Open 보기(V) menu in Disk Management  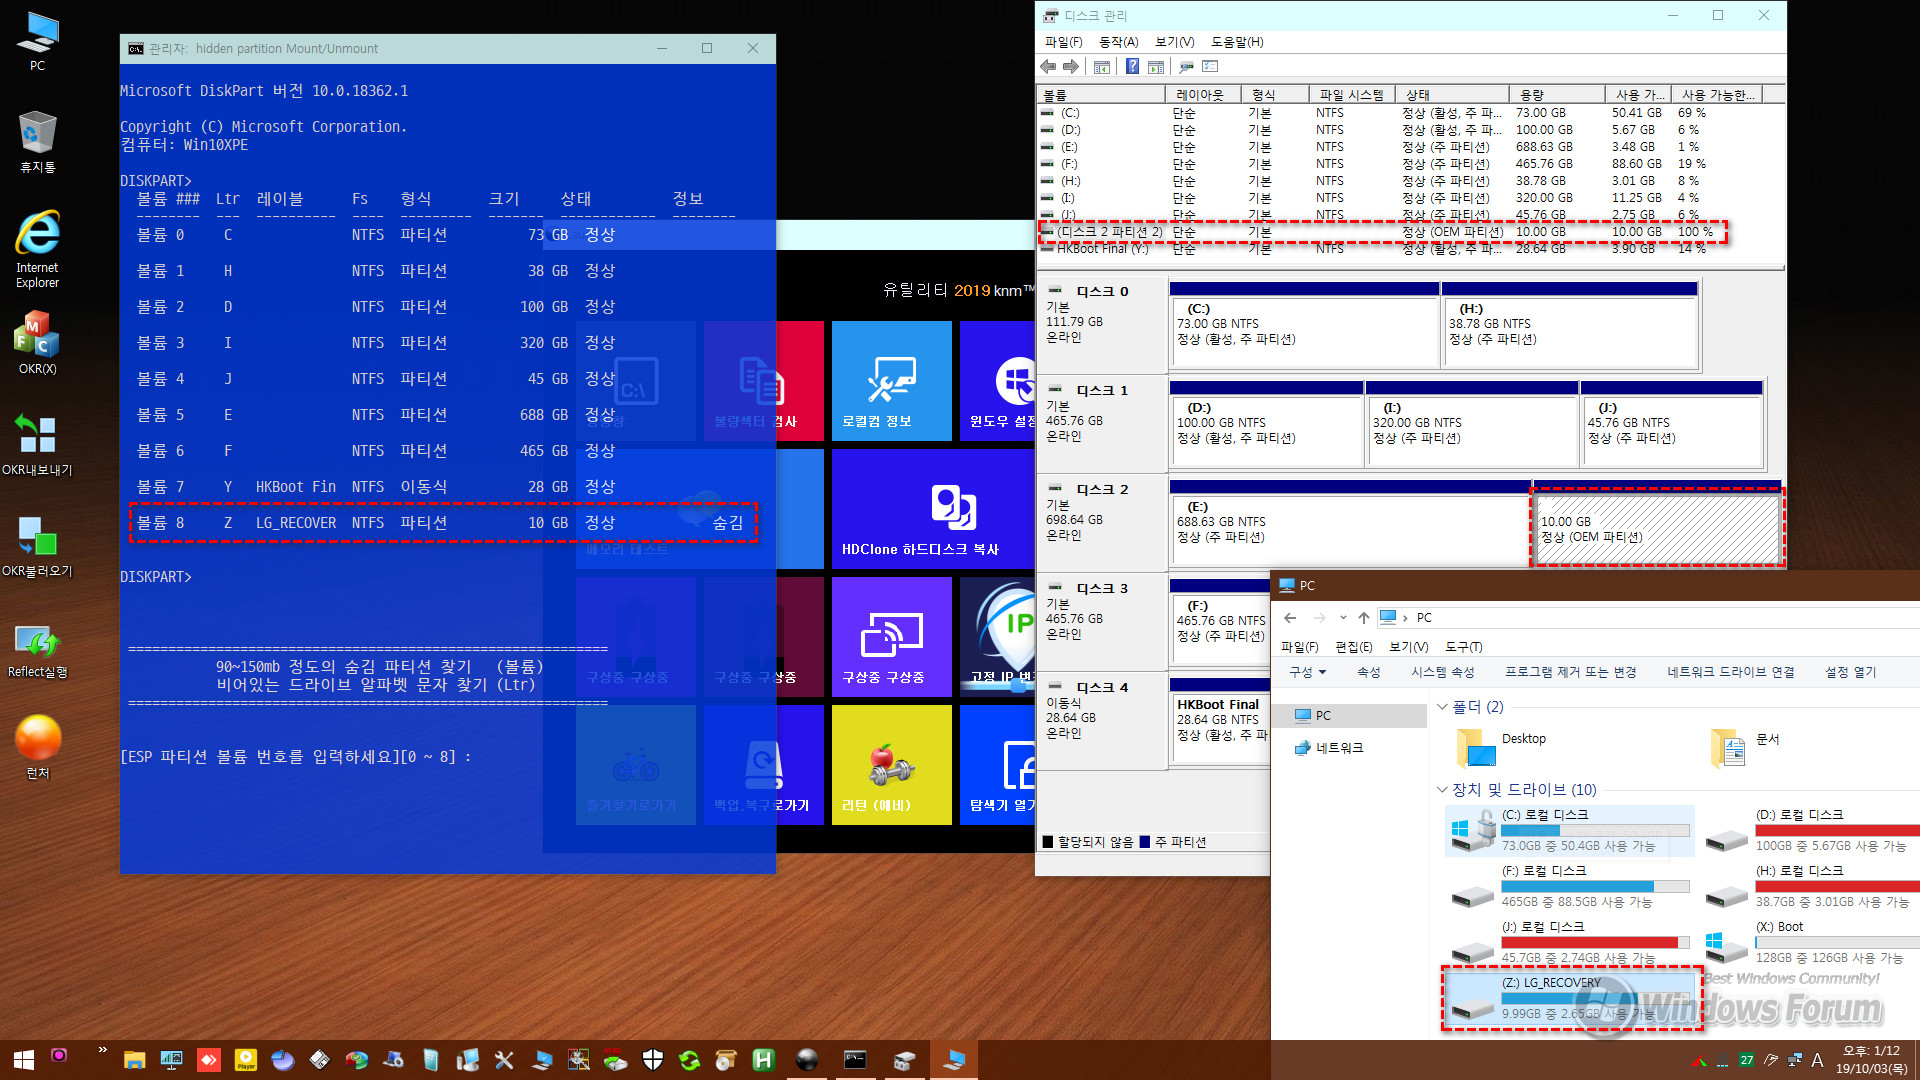1174,42
